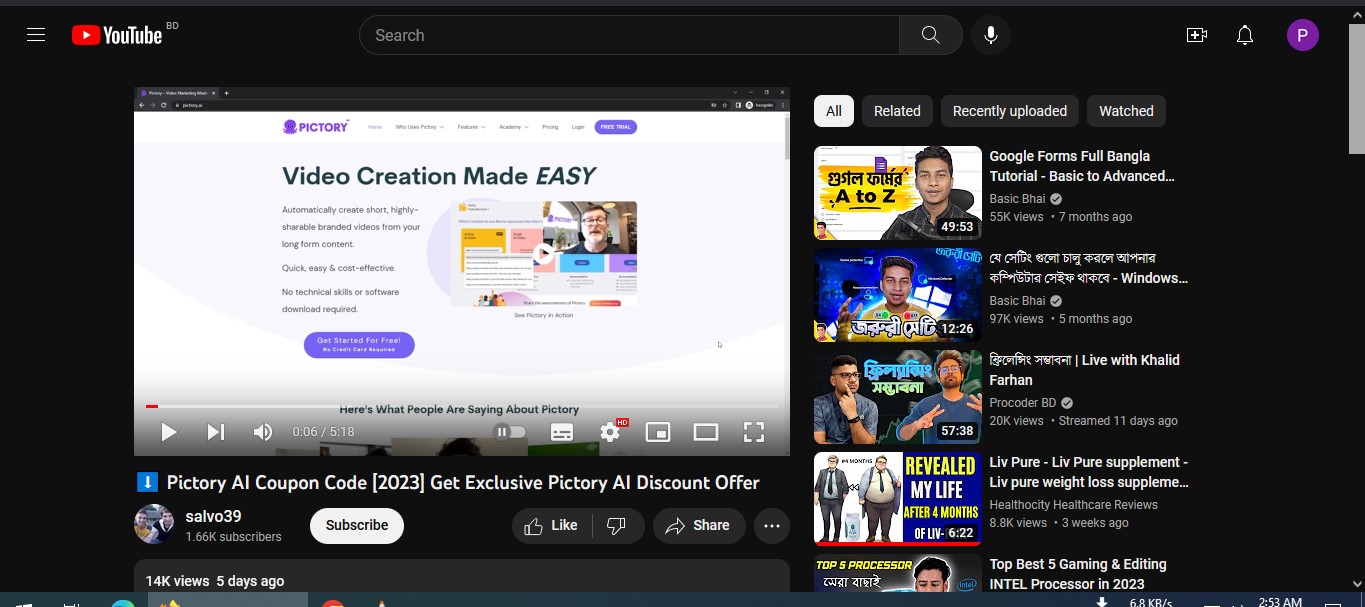This screenshot has width=1365, height=607.
Task: Click 1.66K subscribers text
Action: pyautogui.click(x=233, y=537)
